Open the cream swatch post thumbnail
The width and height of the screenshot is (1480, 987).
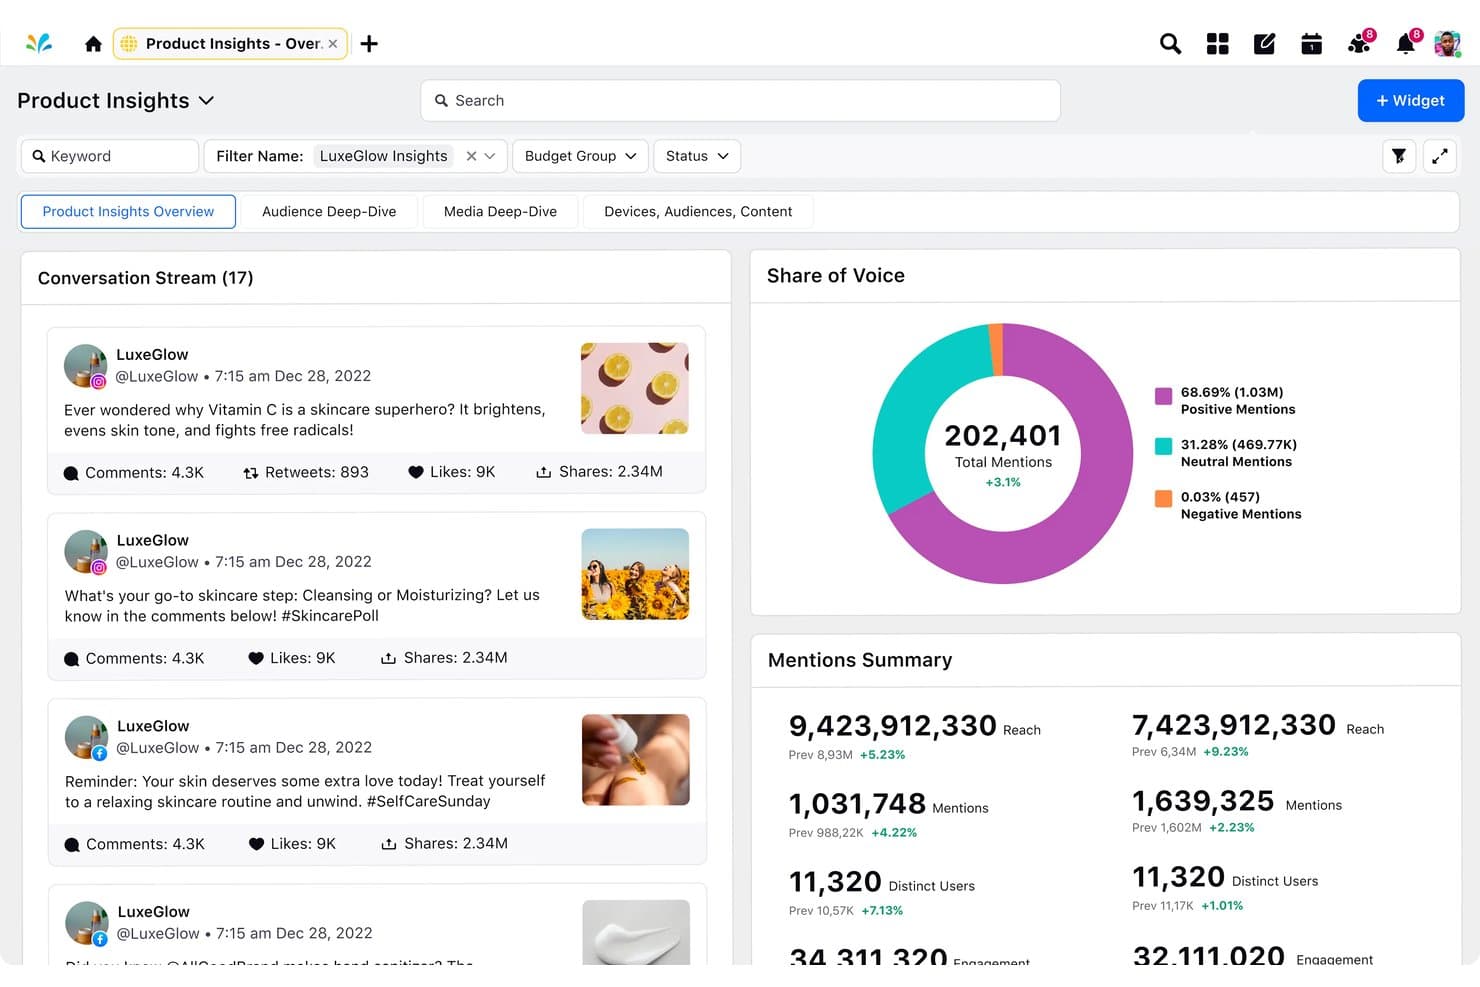(636, 932)
